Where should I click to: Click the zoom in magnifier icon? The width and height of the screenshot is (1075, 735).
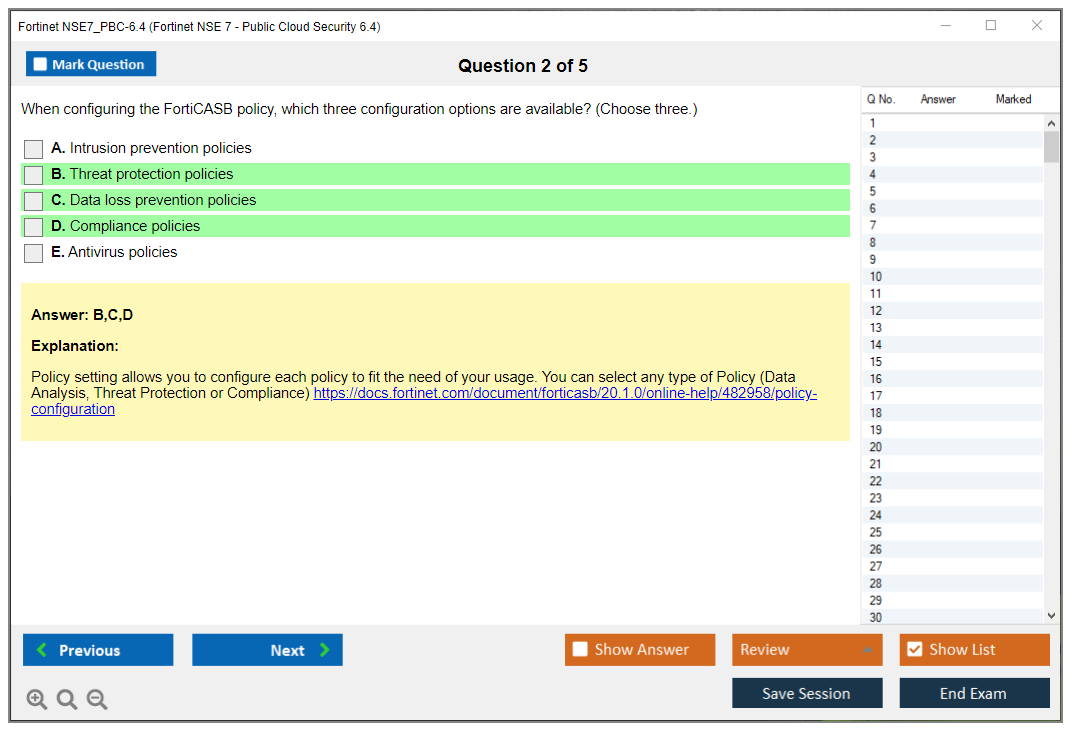click(x=37, y=700)
